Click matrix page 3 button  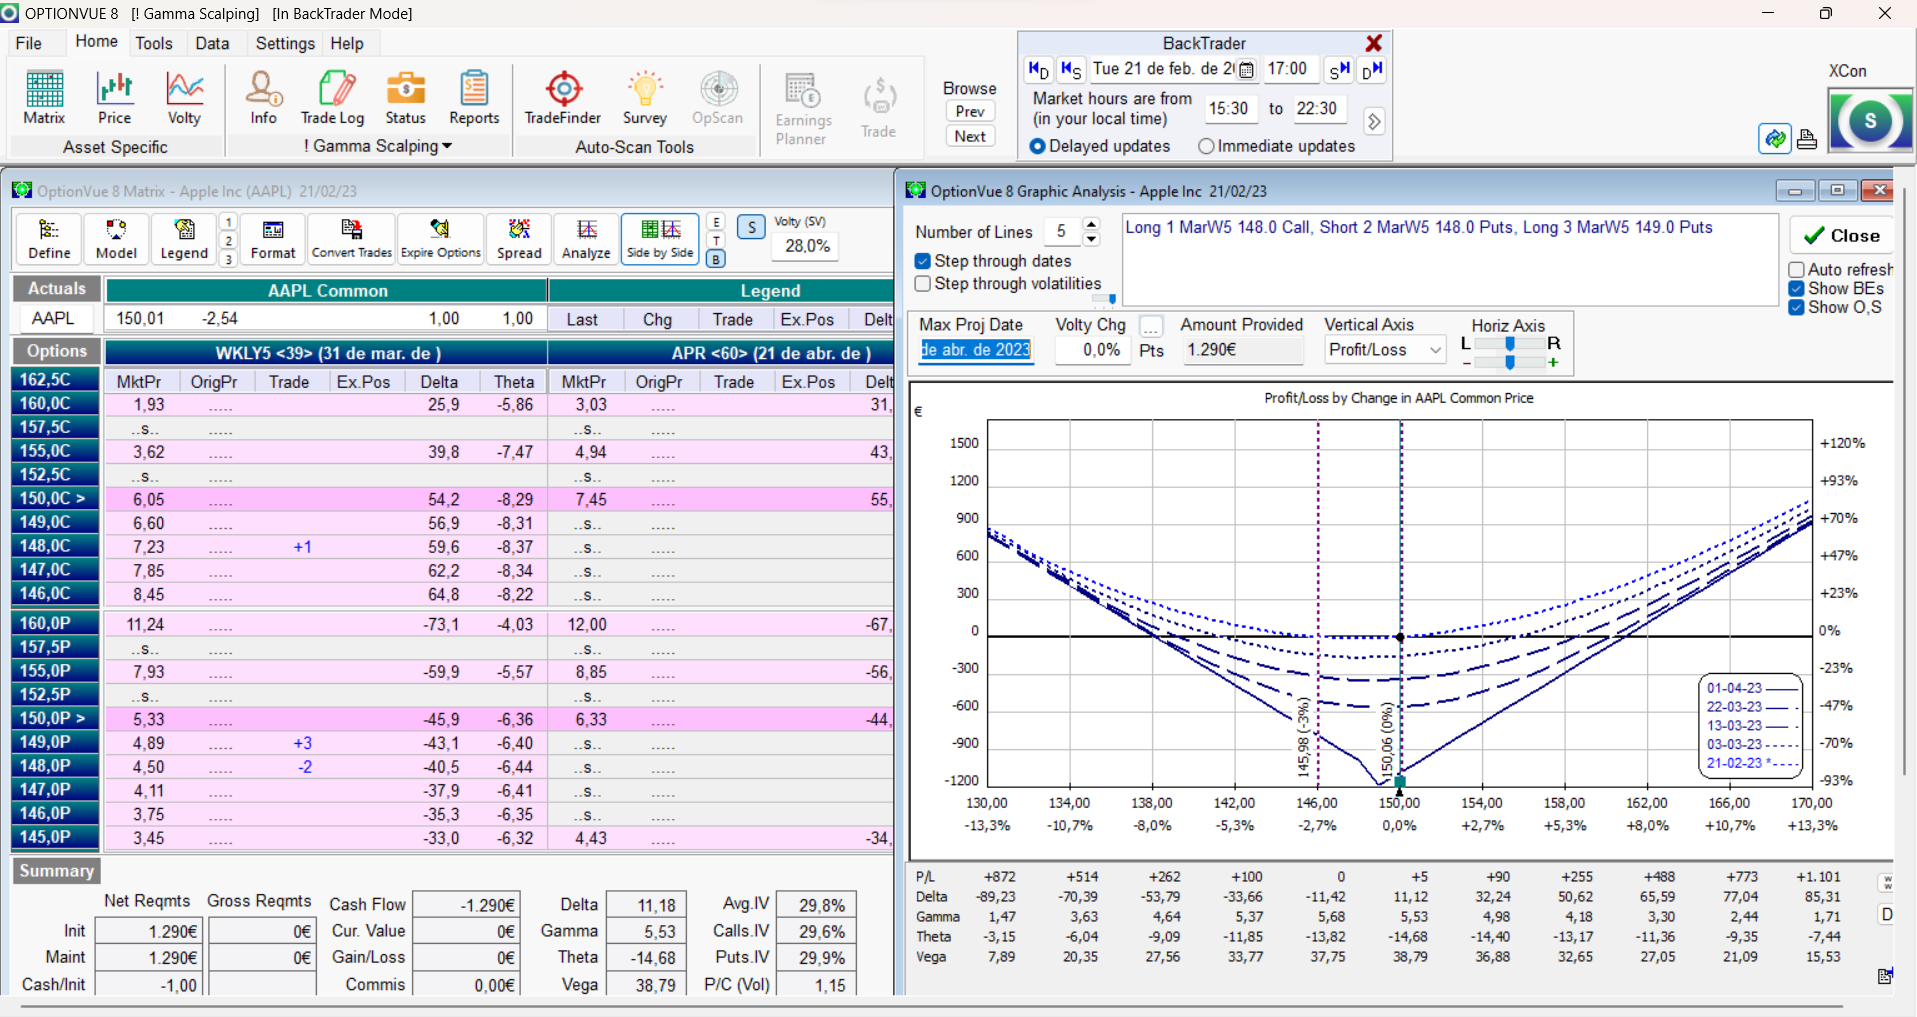click(229, 259)
